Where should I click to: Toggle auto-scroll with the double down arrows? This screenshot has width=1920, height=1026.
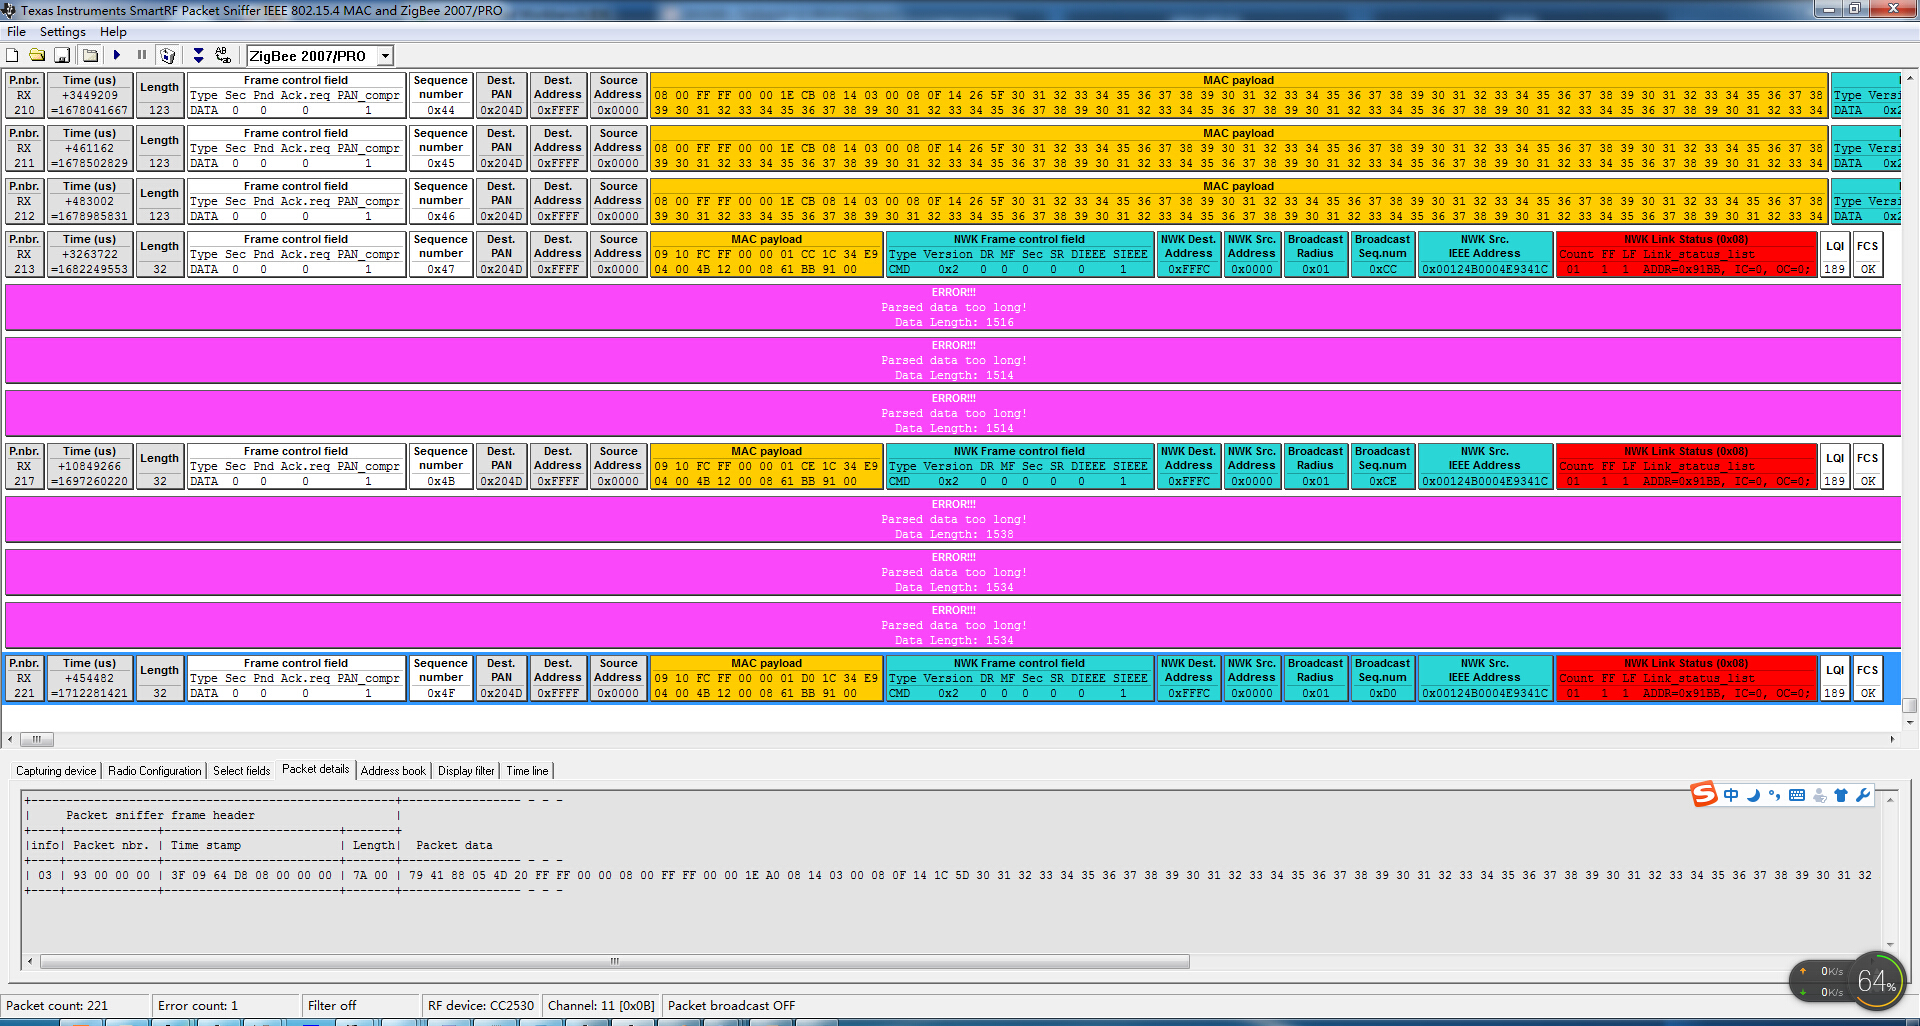(x=198, y=56)
